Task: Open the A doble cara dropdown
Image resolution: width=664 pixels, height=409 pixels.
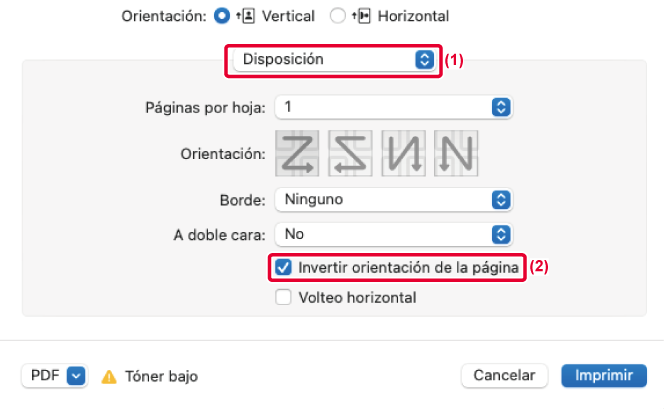Action: click(393, 234)
